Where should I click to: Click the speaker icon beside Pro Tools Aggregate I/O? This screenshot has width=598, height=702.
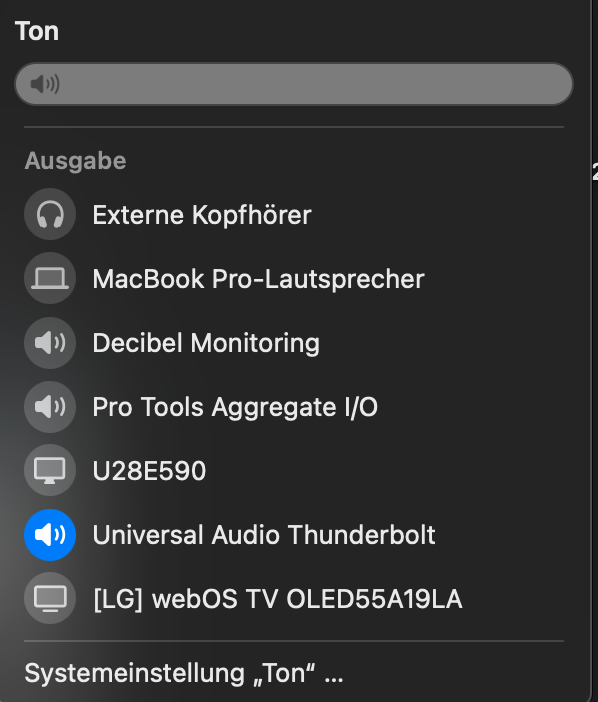coord(50,407)
